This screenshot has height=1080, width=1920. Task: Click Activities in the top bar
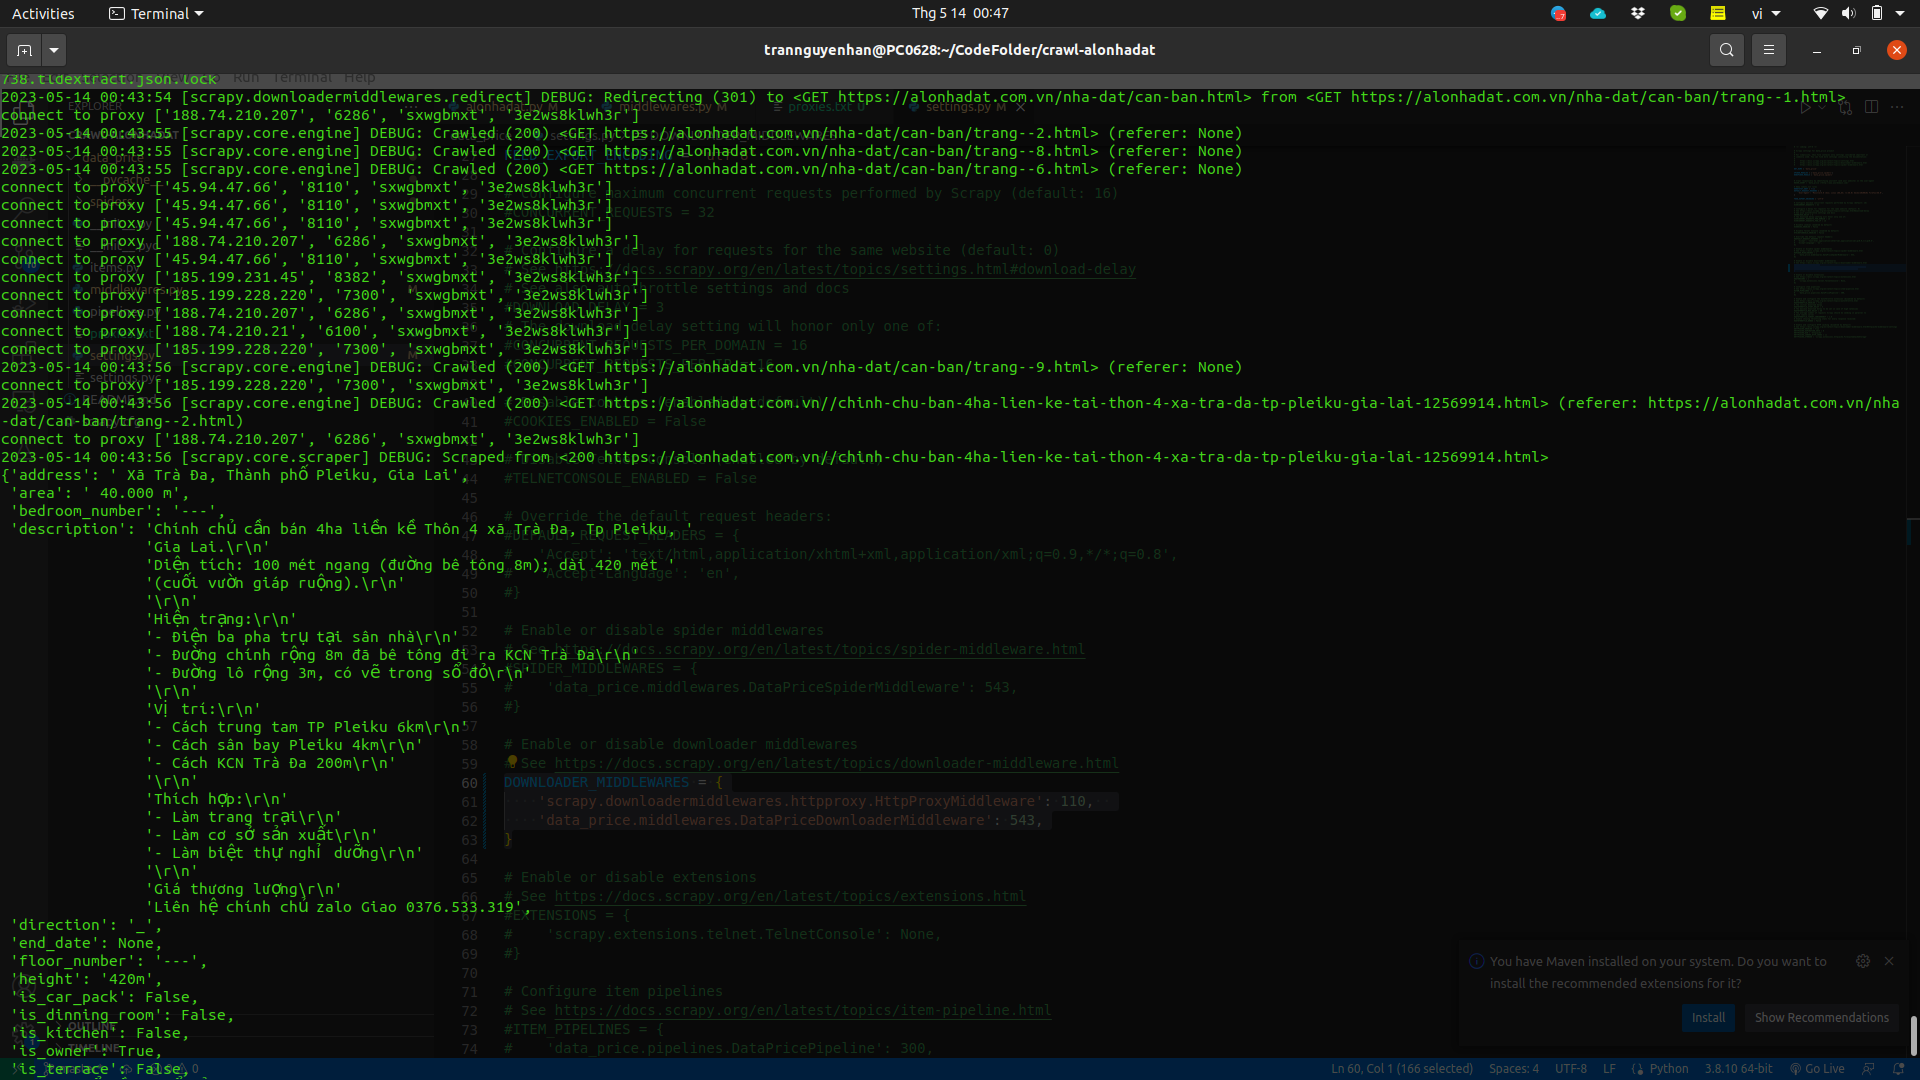43,14
